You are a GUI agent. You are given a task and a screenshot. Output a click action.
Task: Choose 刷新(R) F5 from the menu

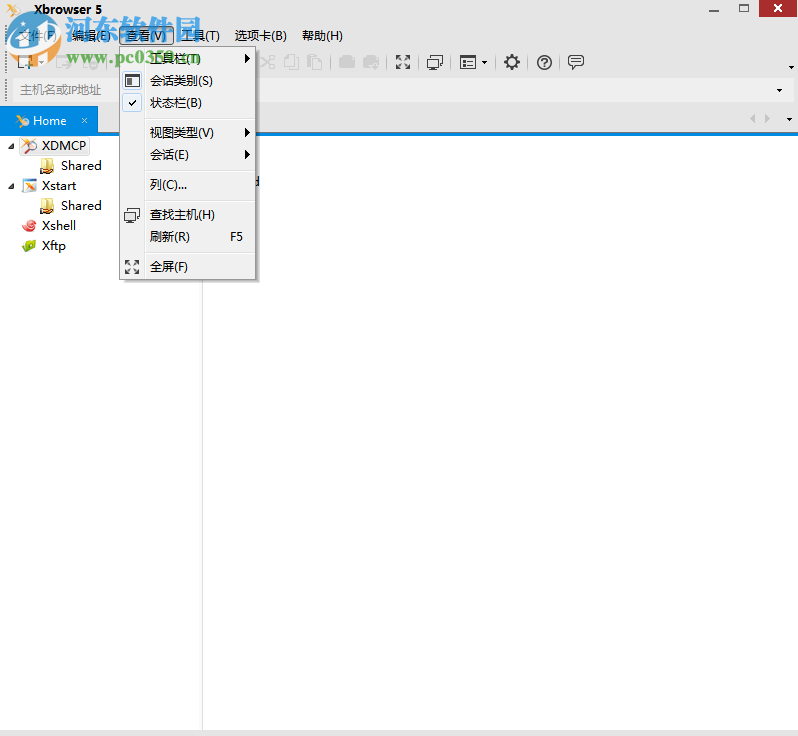188,237
